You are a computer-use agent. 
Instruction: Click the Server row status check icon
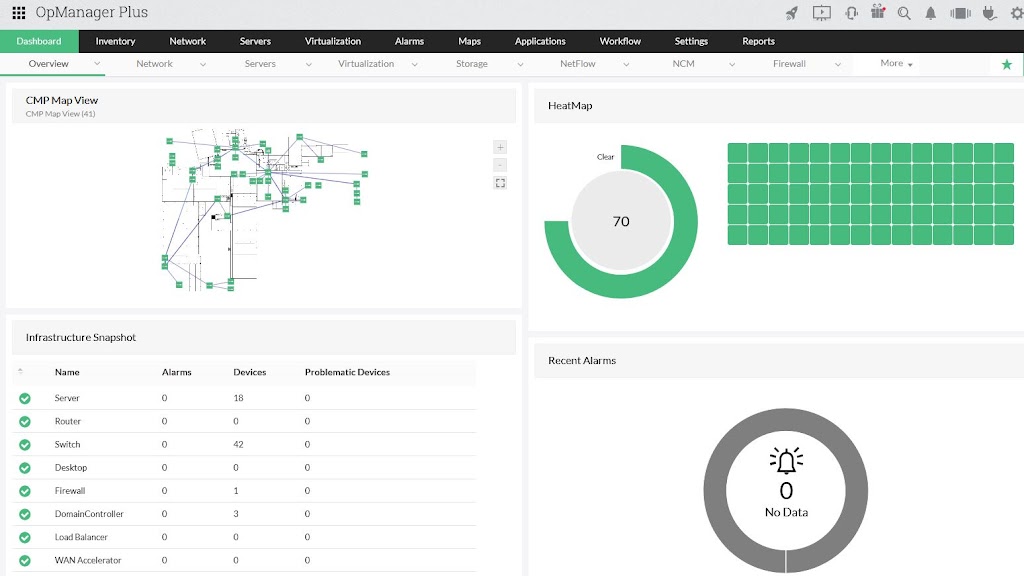point(25,398)
